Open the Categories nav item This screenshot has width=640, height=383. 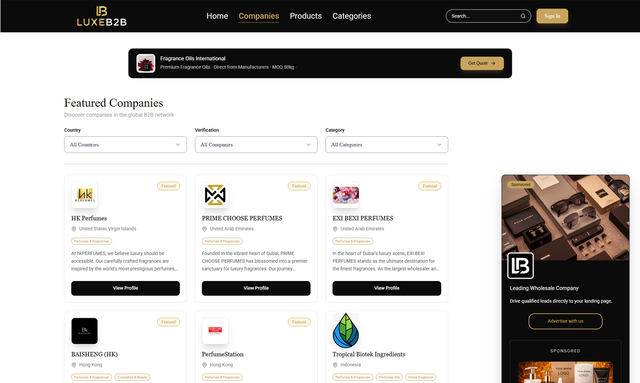pos(351,16)
